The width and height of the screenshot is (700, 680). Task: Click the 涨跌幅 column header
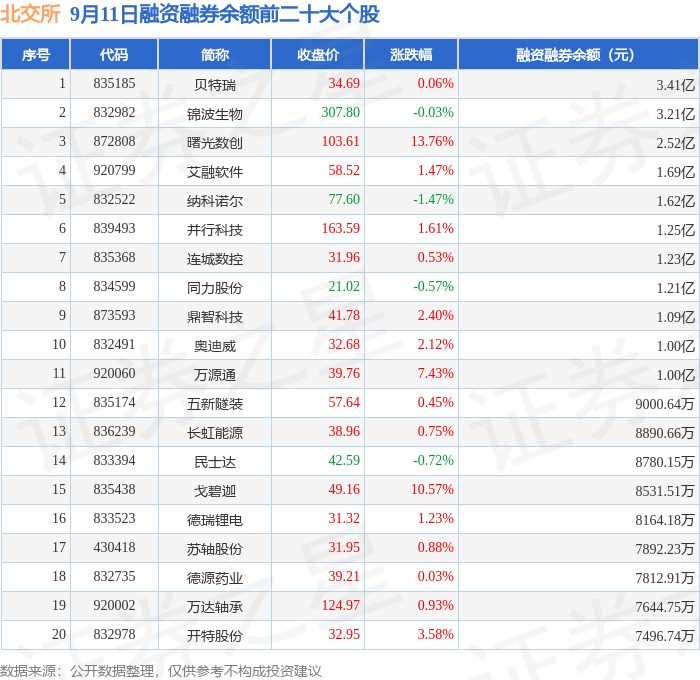tap(411, 55)
